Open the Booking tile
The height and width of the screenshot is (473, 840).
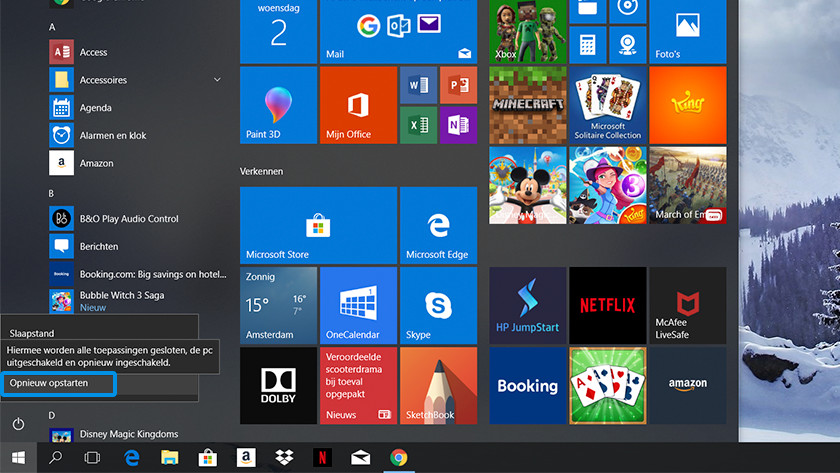coord(528,386)
